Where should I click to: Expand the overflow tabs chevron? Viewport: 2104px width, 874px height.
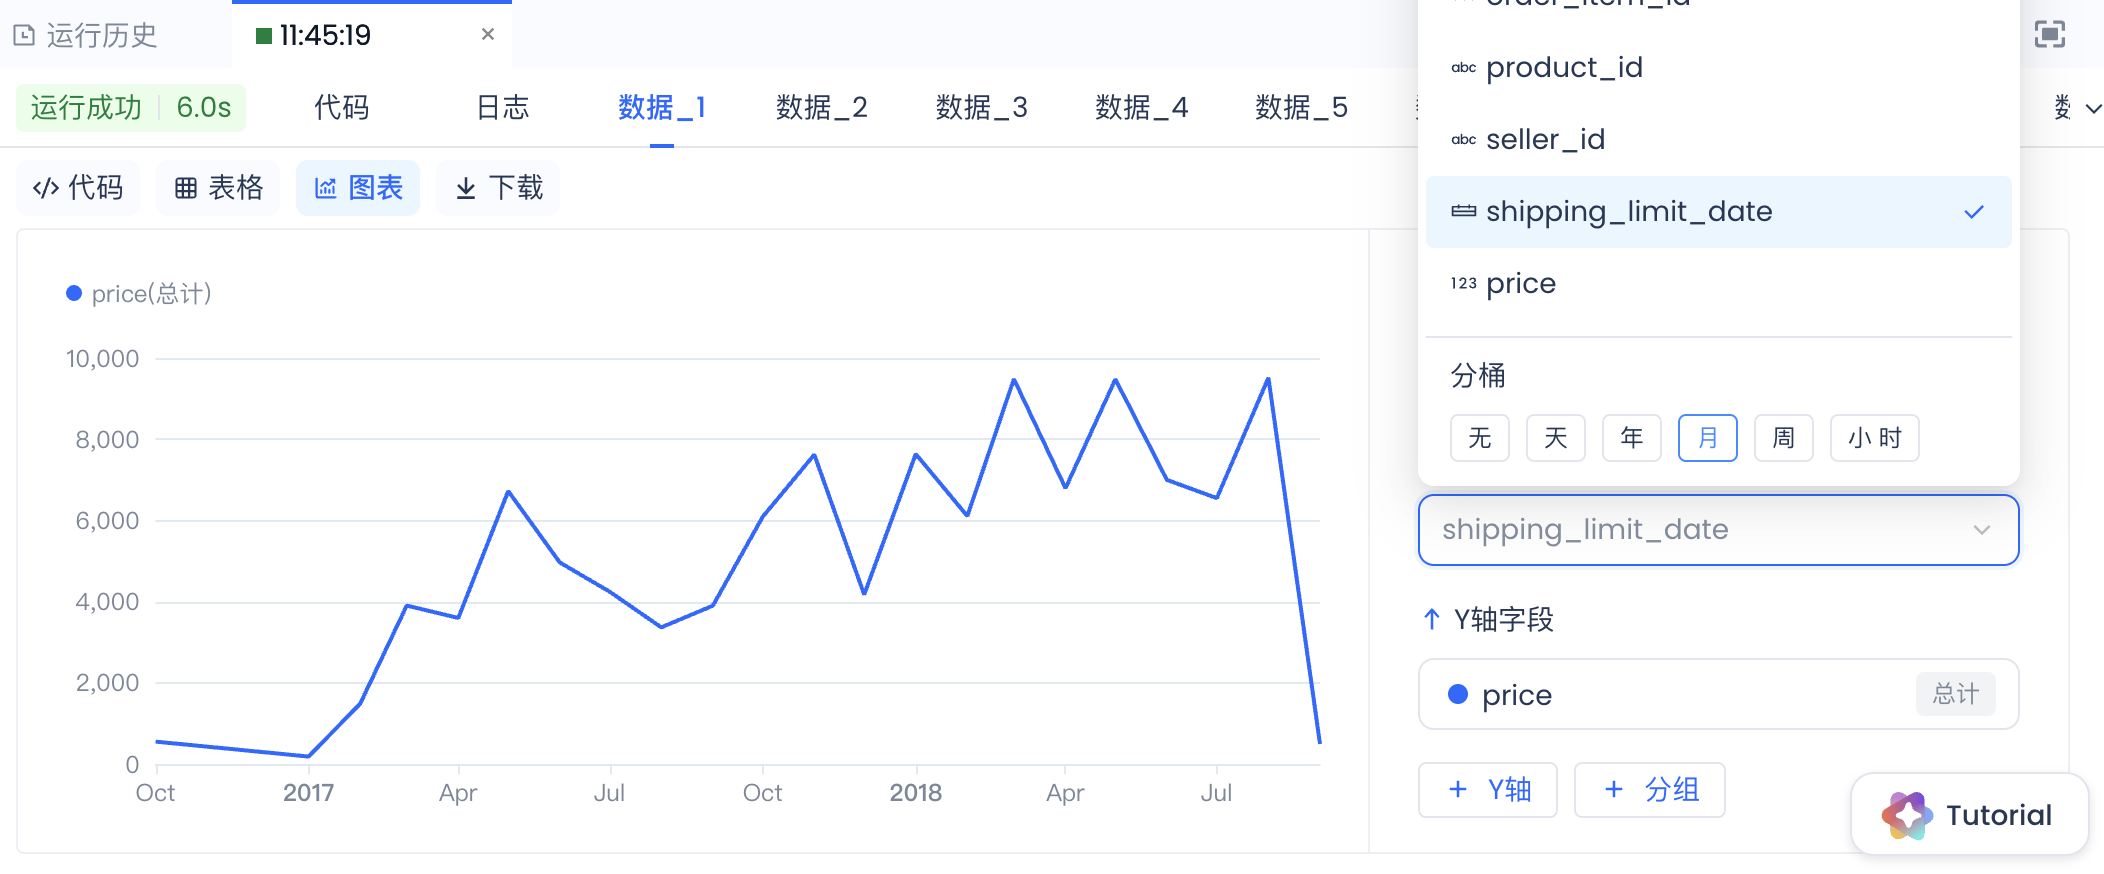[2093, 108]
